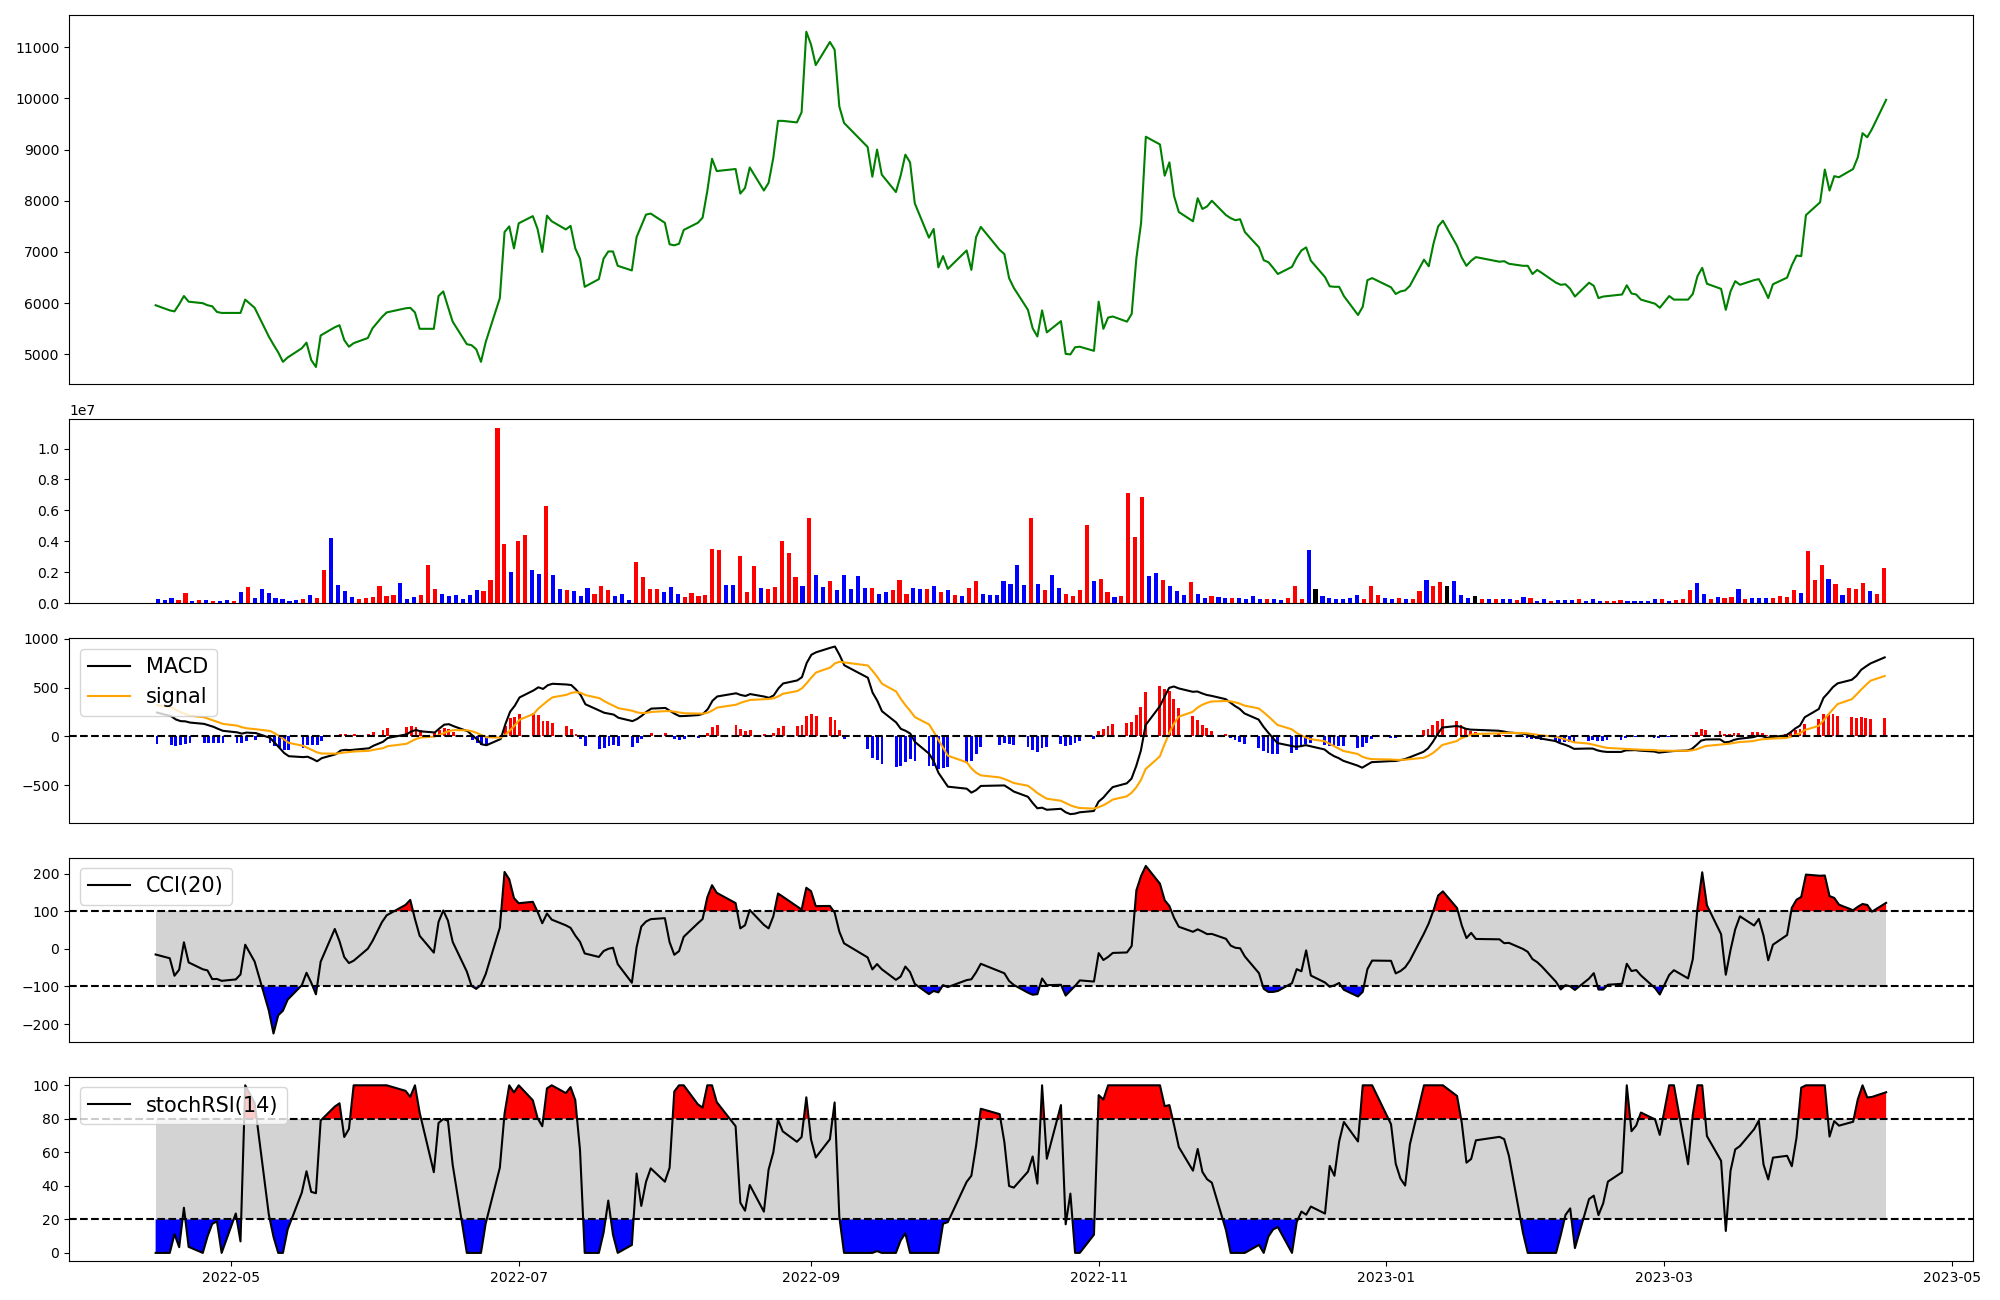The image size is (2000, 1300).
Task: Click the 2022-07 date axis label
Action: click(520, 1276)
